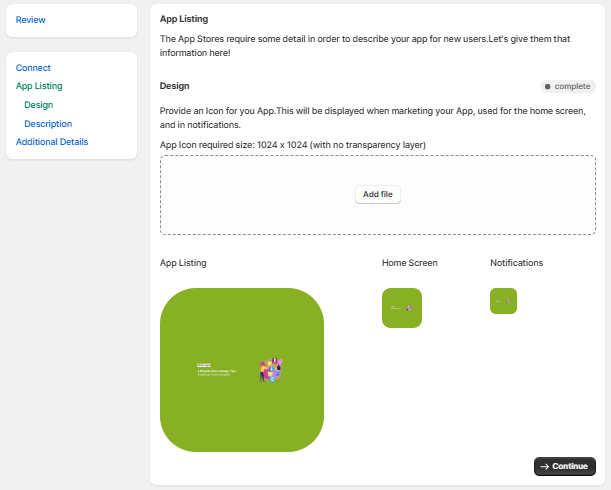
Task: Open the Design sub-item in sidebar
Action: click(x=39, y=105)
